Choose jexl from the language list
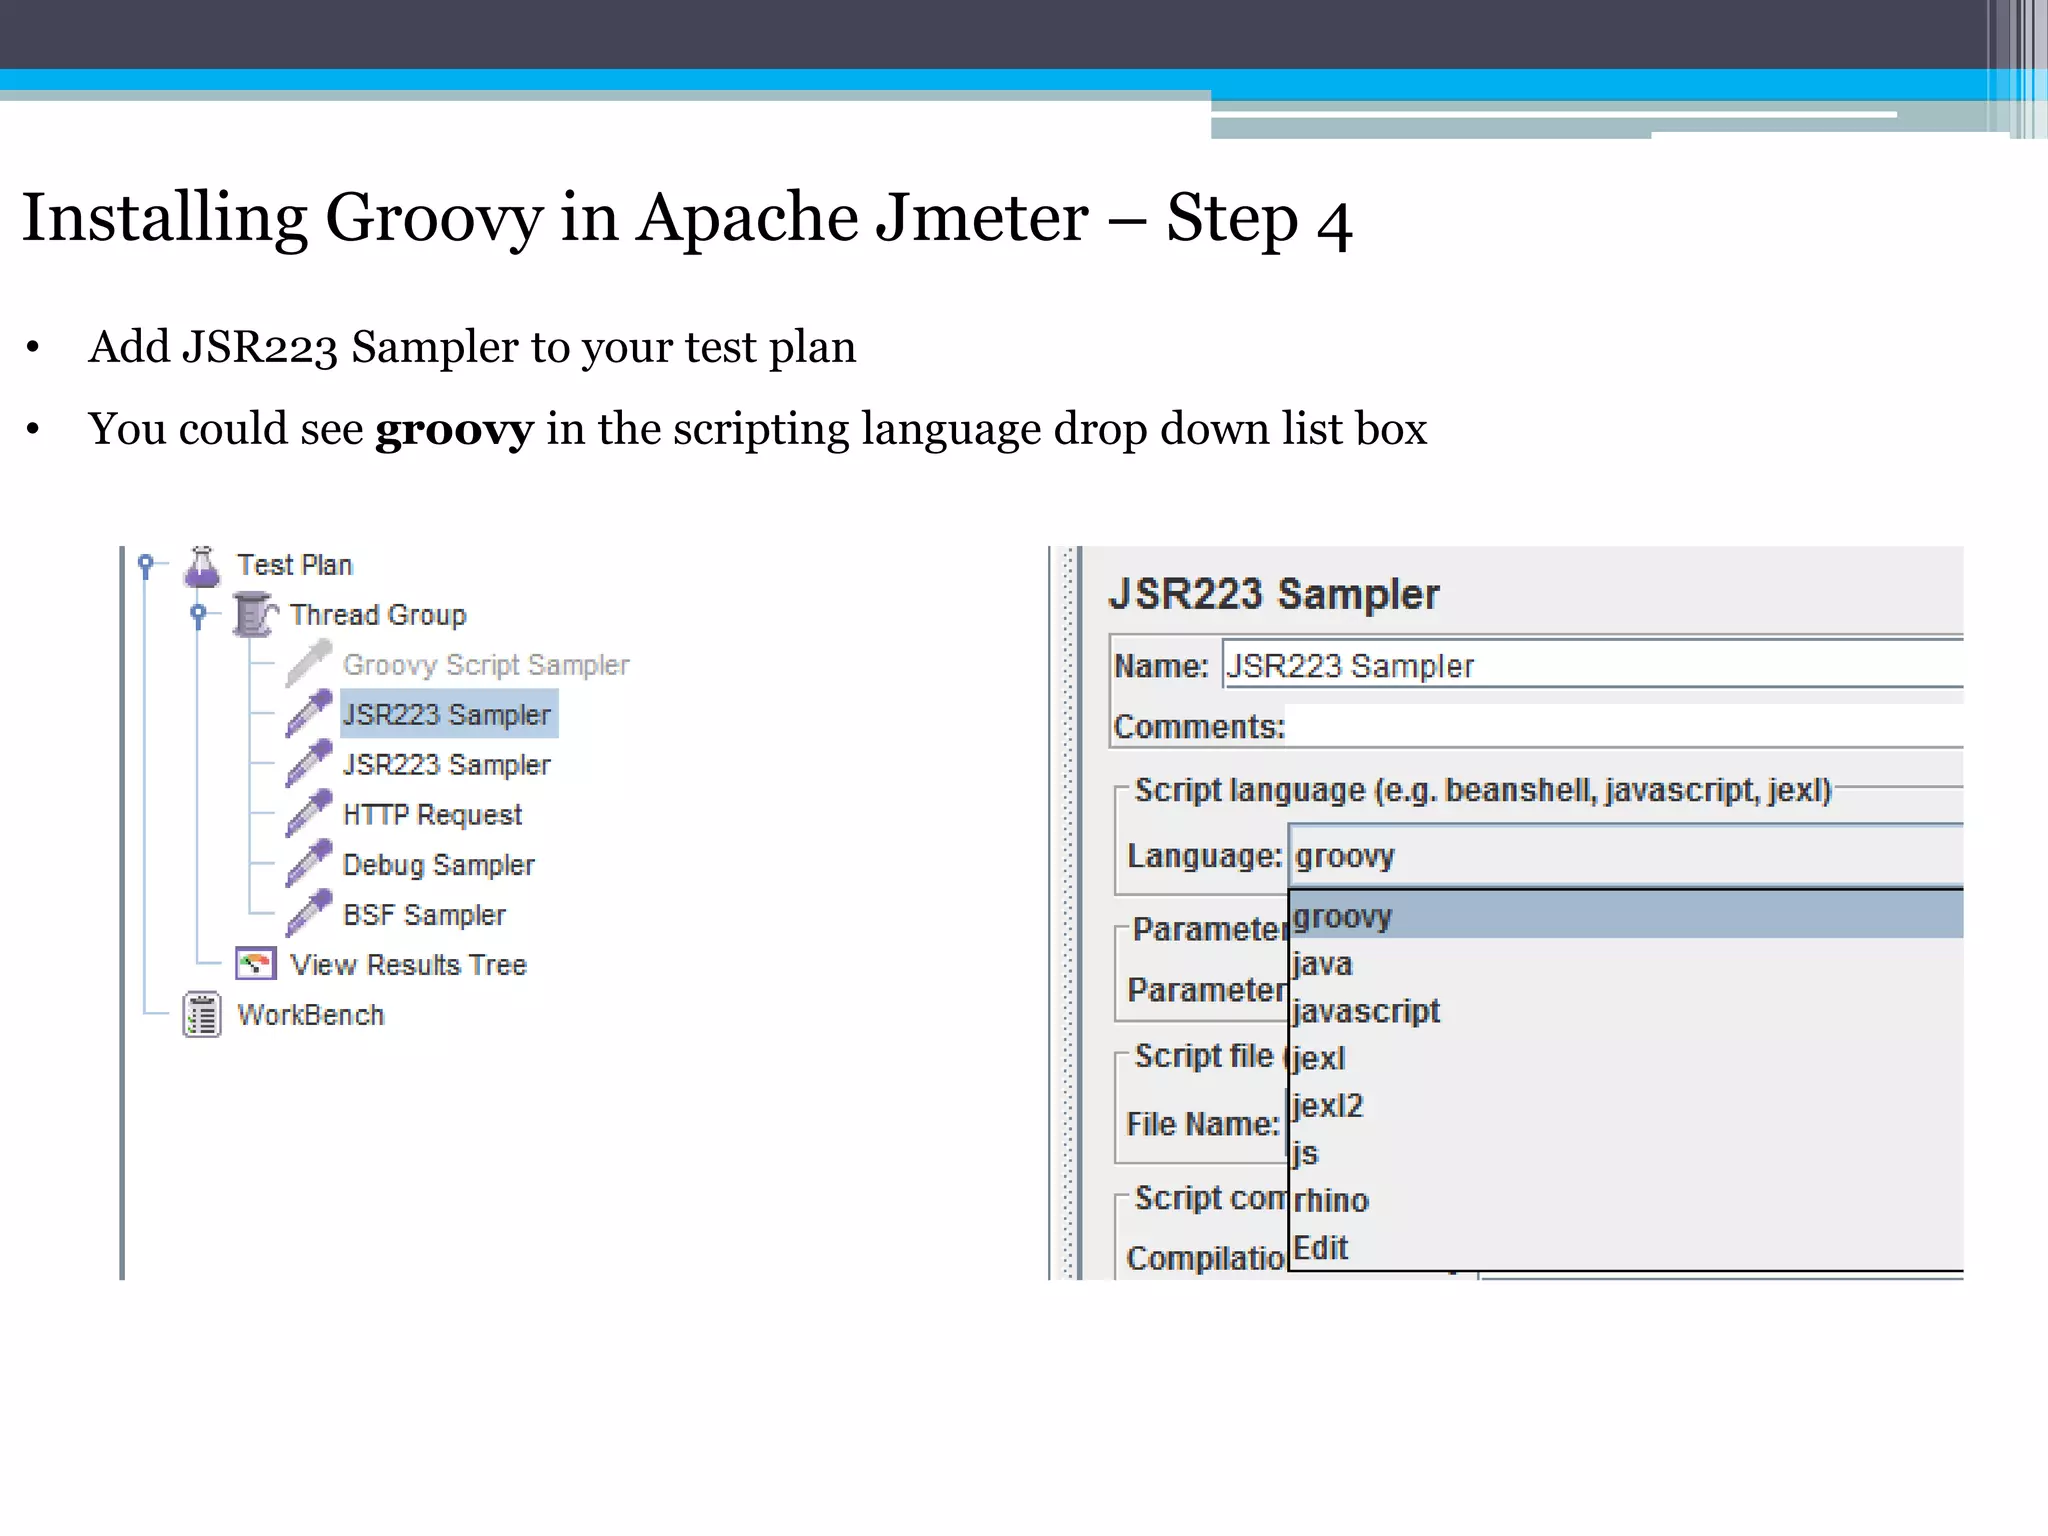The height and width of the screenshot is (1536, 2048). pos(1627,1057)
